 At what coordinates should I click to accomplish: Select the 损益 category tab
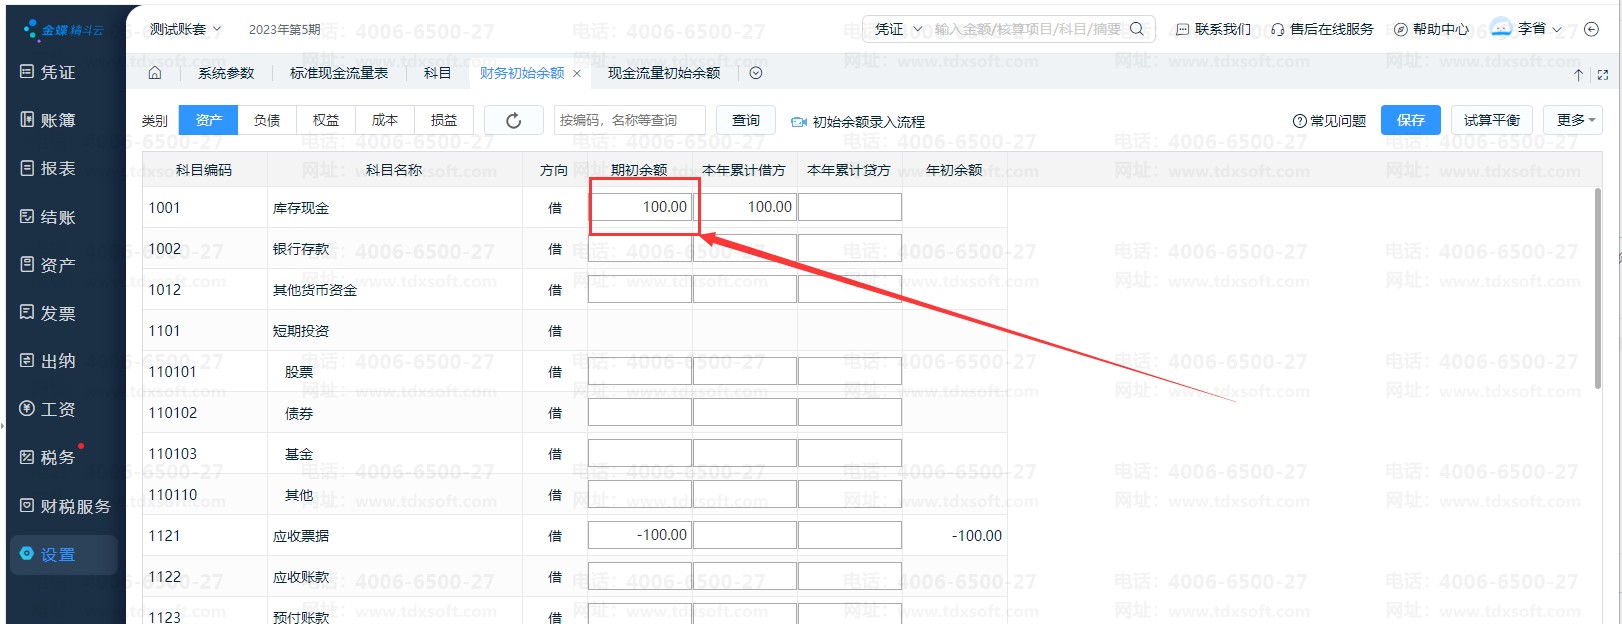tap(444, 120)
